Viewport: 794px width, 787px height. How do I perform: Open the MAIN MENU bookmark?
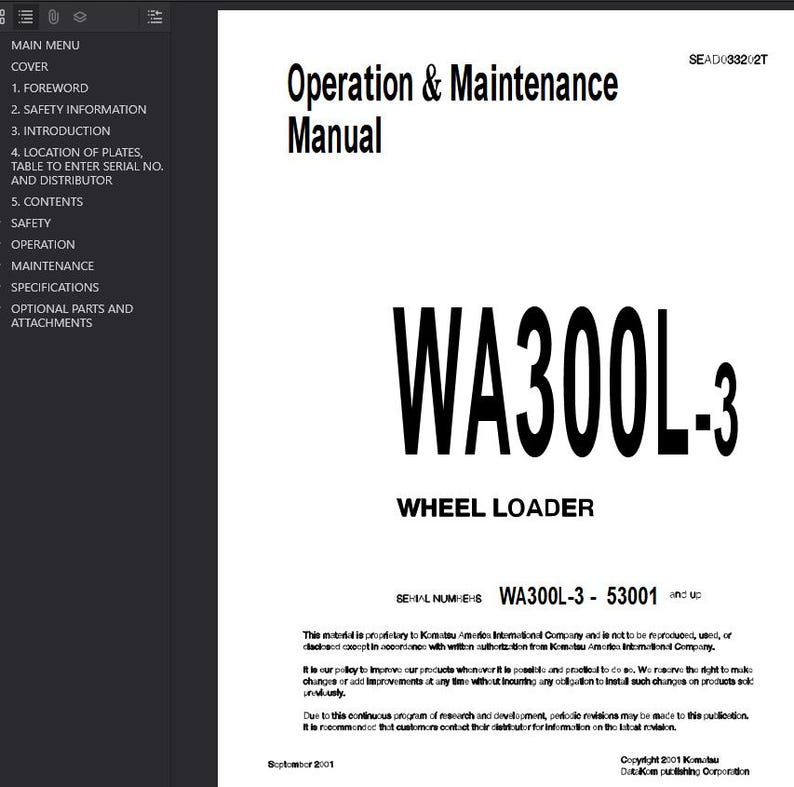point(45,45)
